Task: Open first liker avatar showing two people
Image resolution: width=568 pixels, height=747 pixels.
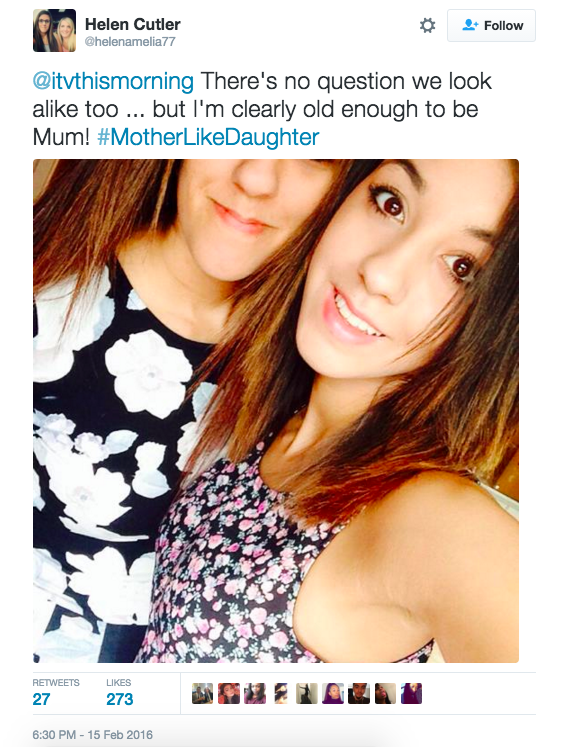Action: click(x=203, y=694)
